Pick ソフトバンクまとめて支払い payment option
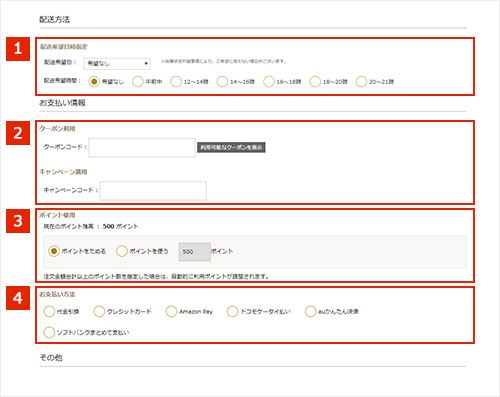This screenshot has height=397, width=500. (x=49, y=332)
